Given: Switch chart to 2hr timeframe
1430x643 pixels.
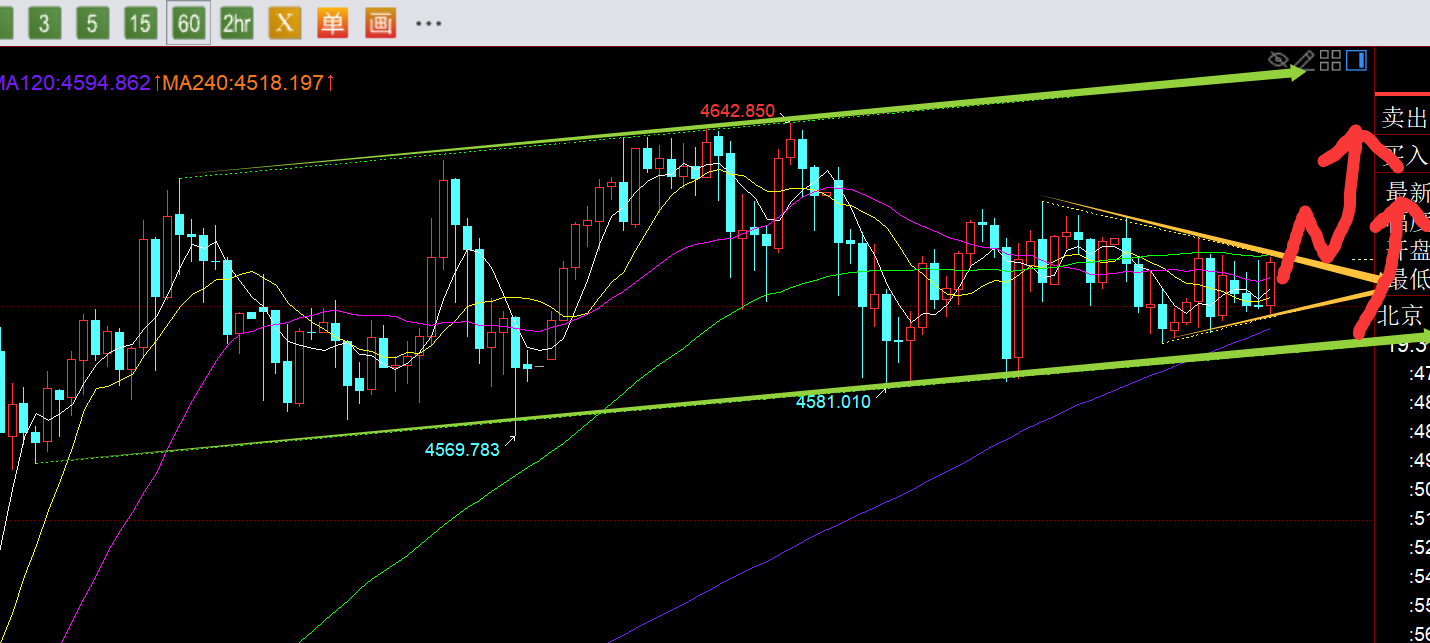Looking at the screenshot, I should tap(236, 23).
